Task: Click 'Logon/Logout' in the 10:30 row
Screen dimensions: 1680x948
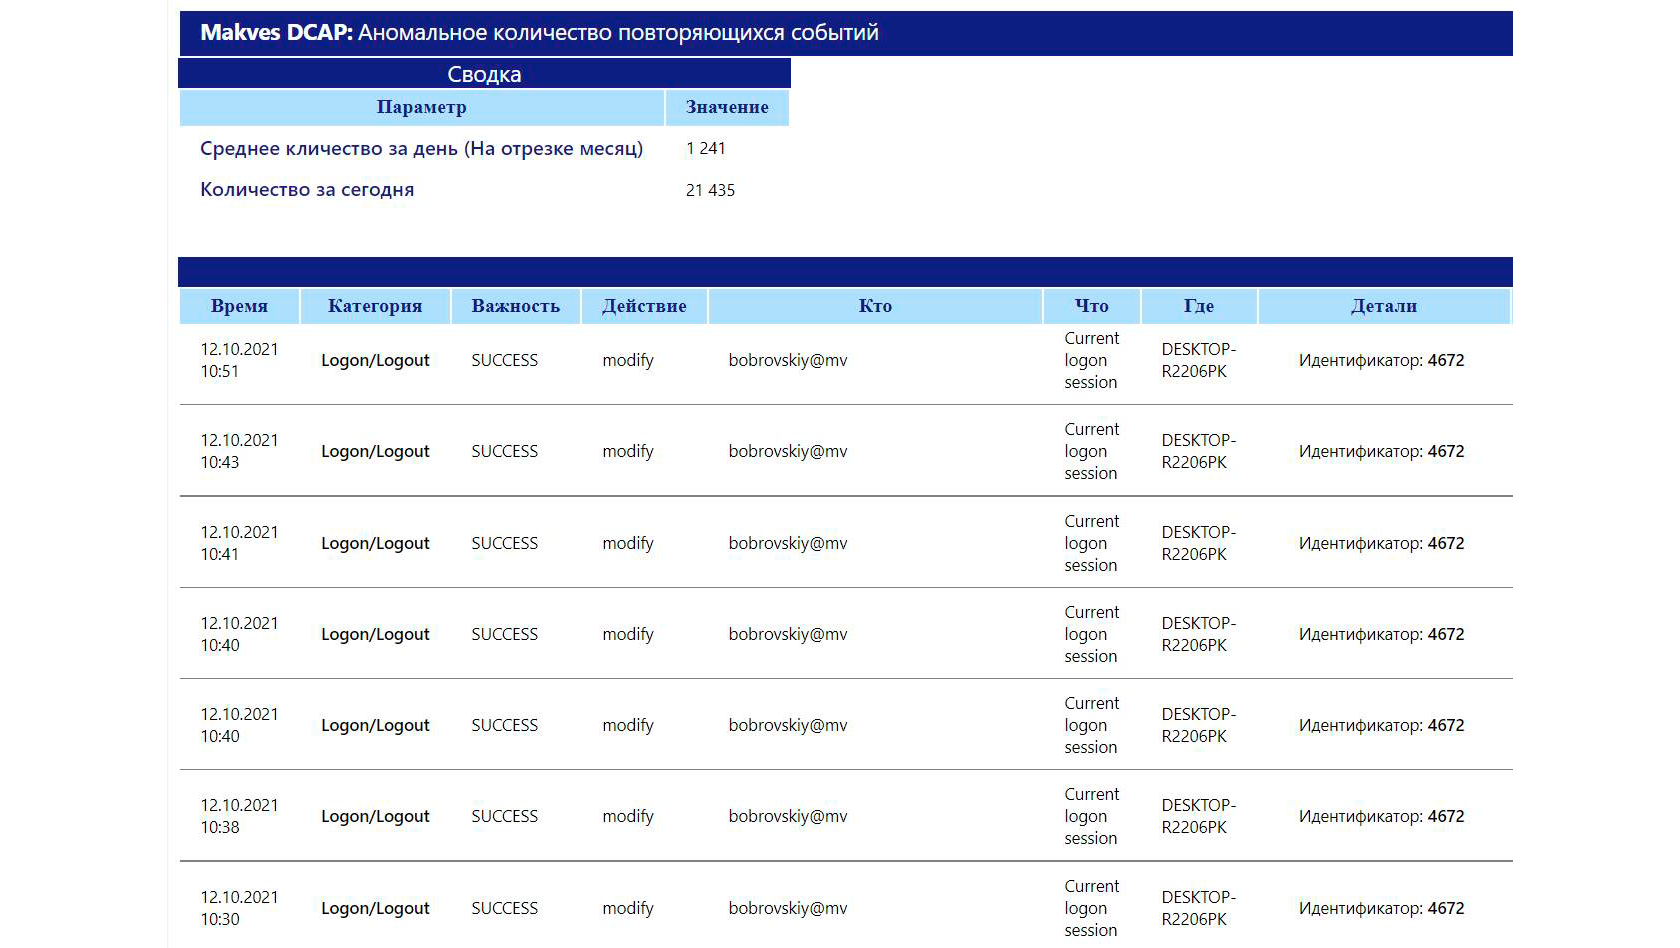Action: point(375,908)
